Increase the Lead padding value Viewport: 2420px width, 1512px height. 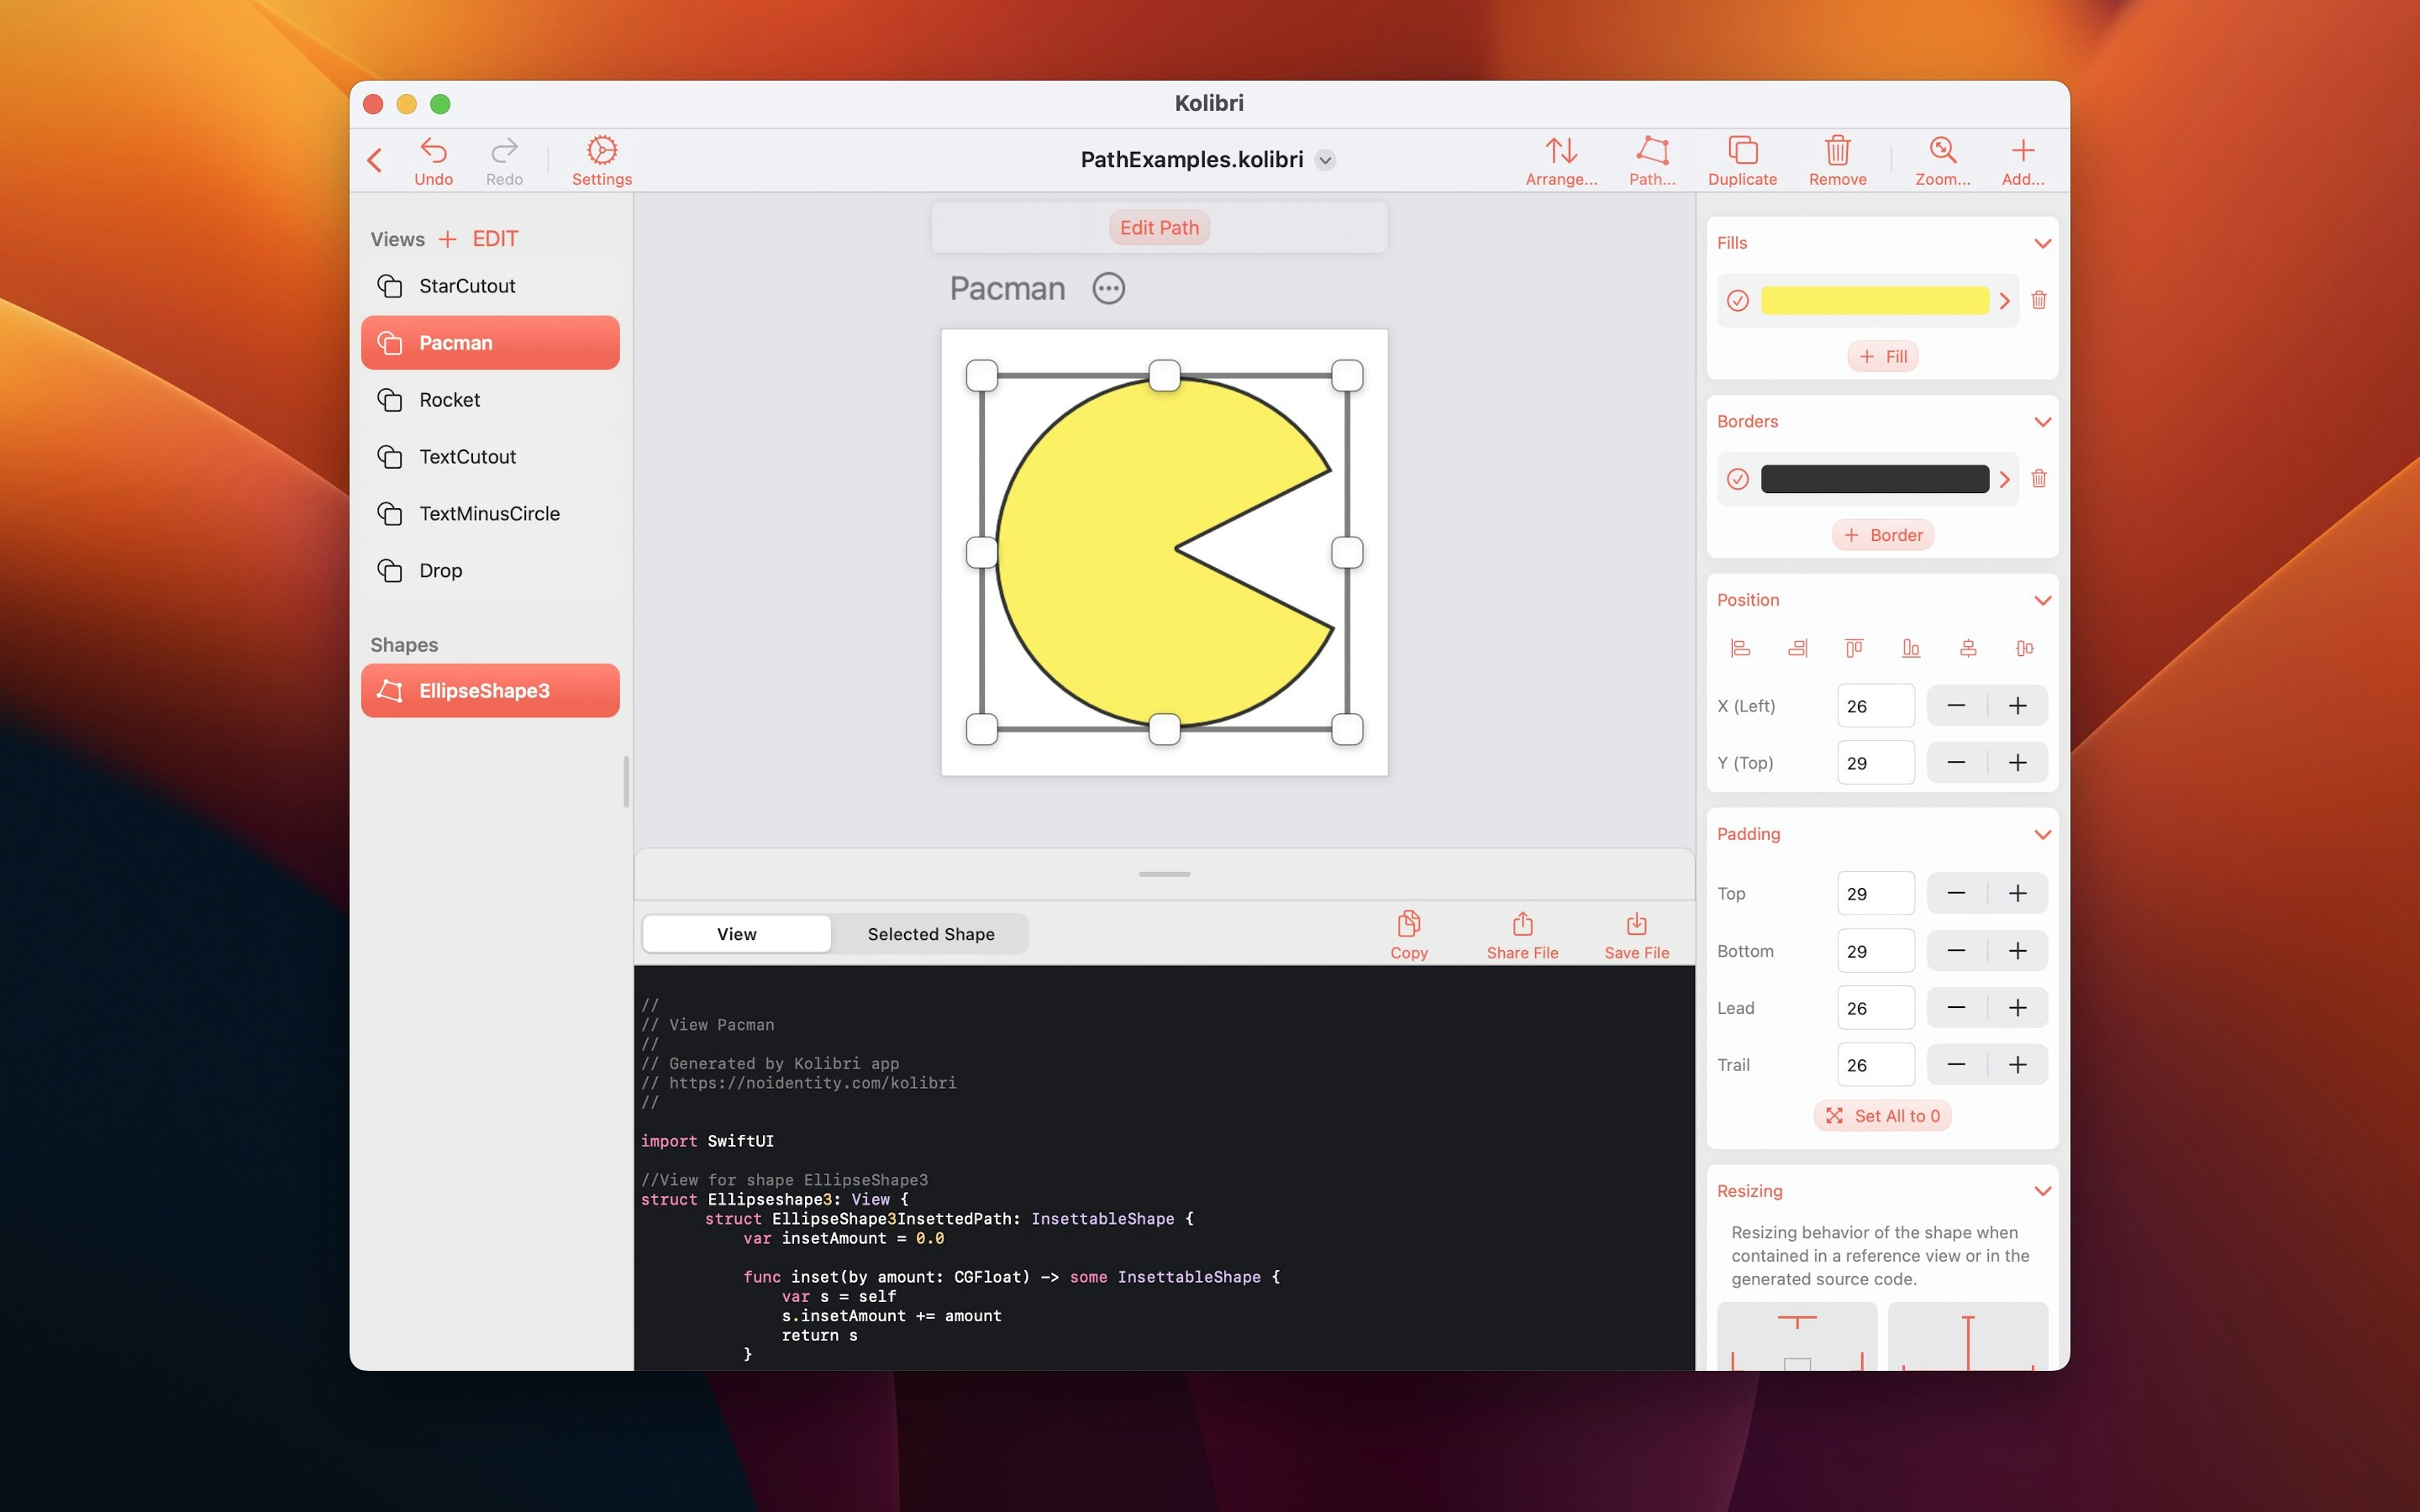click(x=2018, y=1008)
